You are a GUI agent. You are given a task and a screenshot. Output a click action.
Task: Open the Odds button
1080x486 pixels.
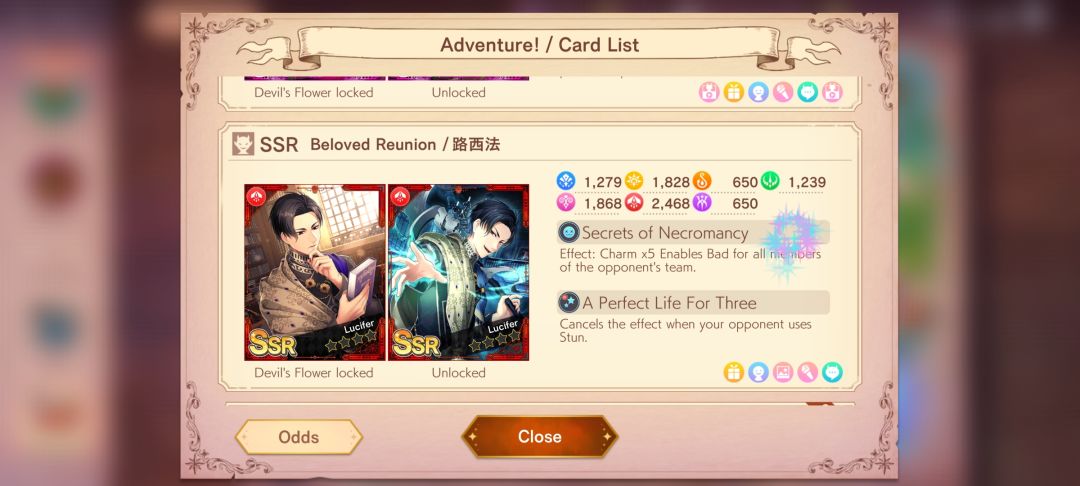[299, 436]
